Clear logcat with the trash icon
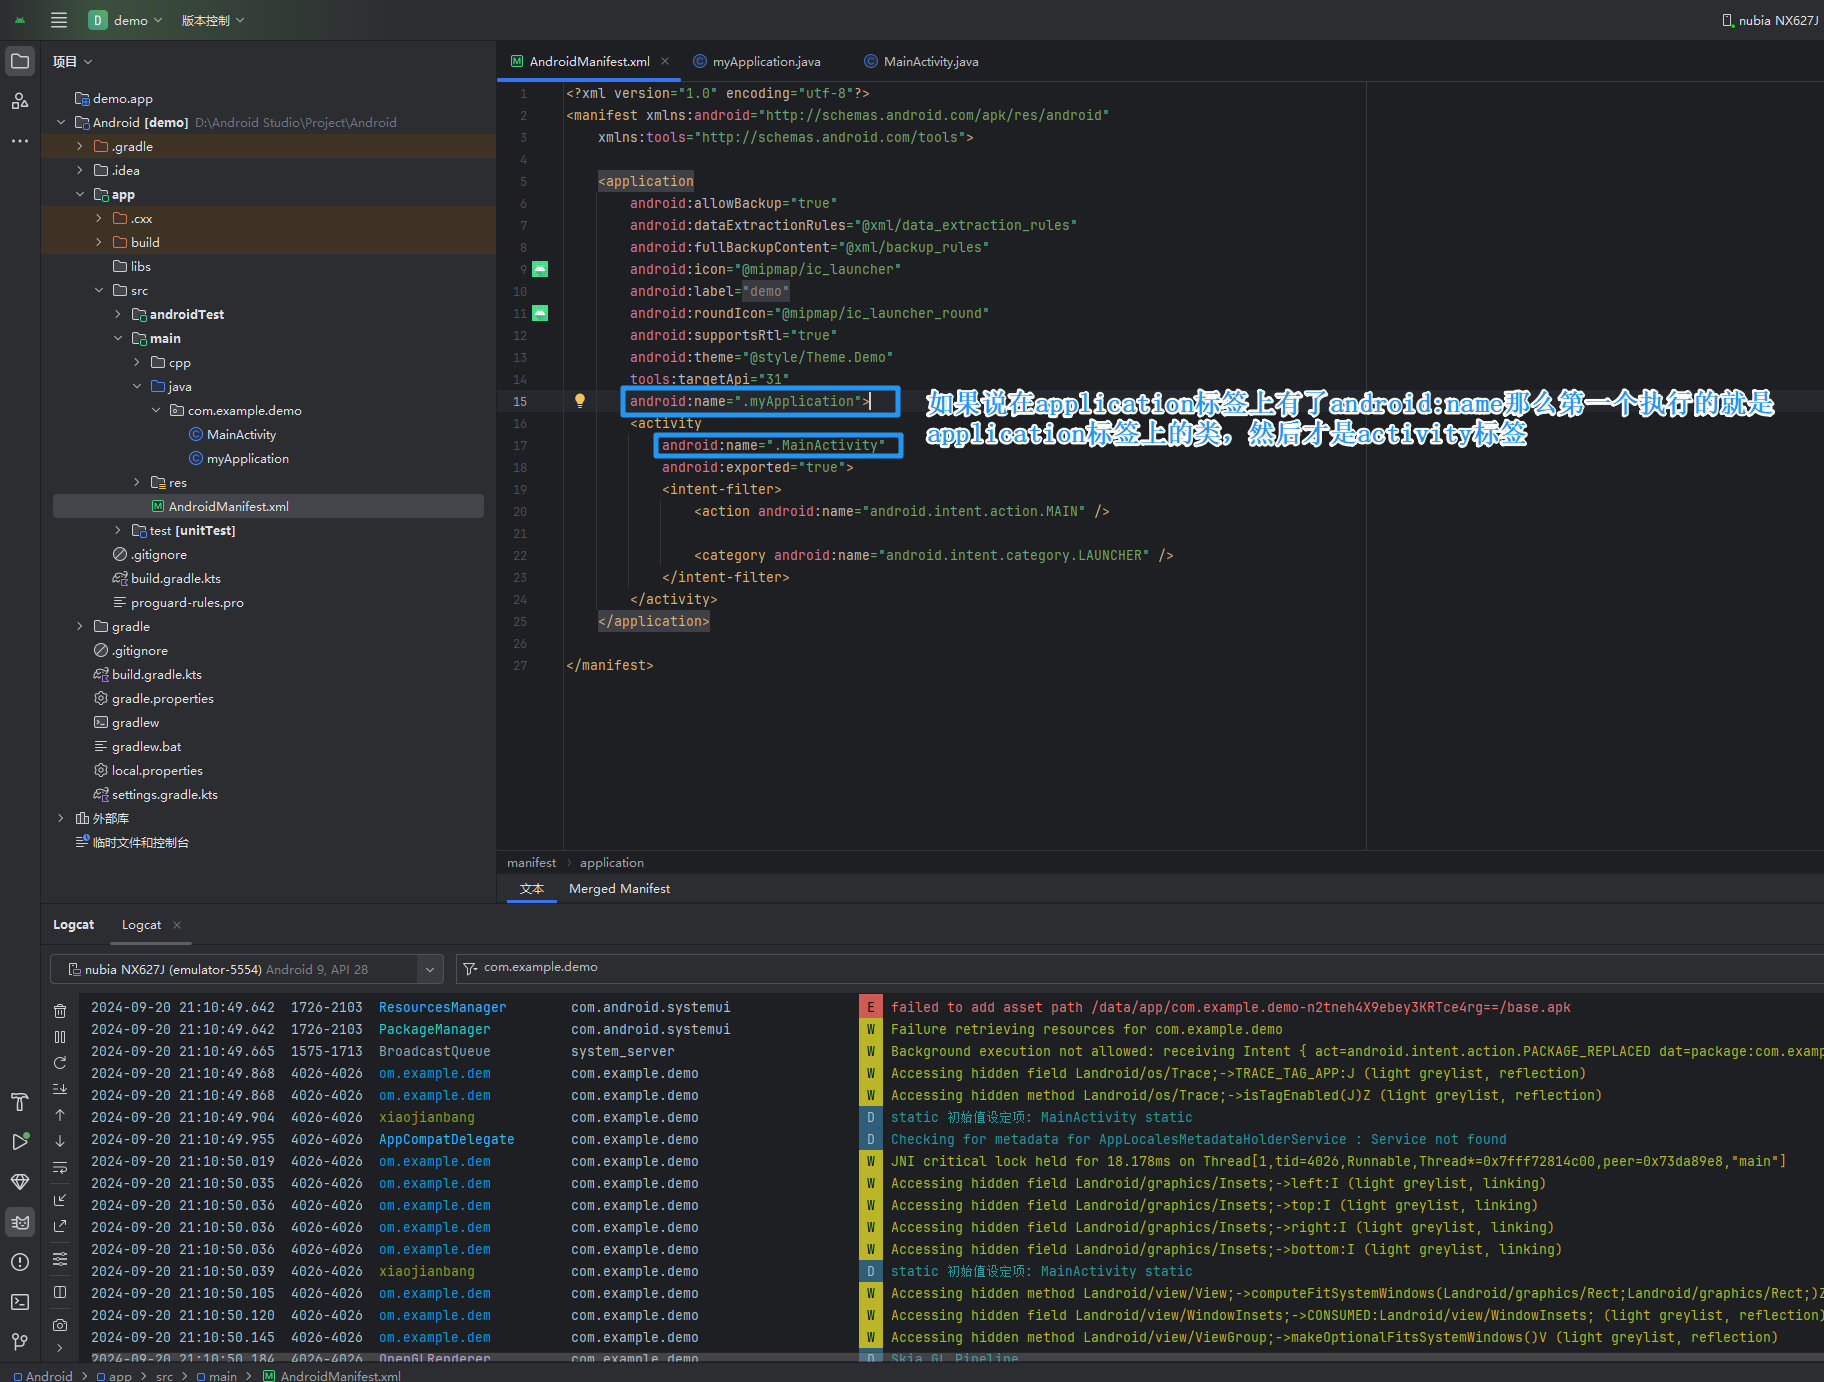 (60, 1011)
